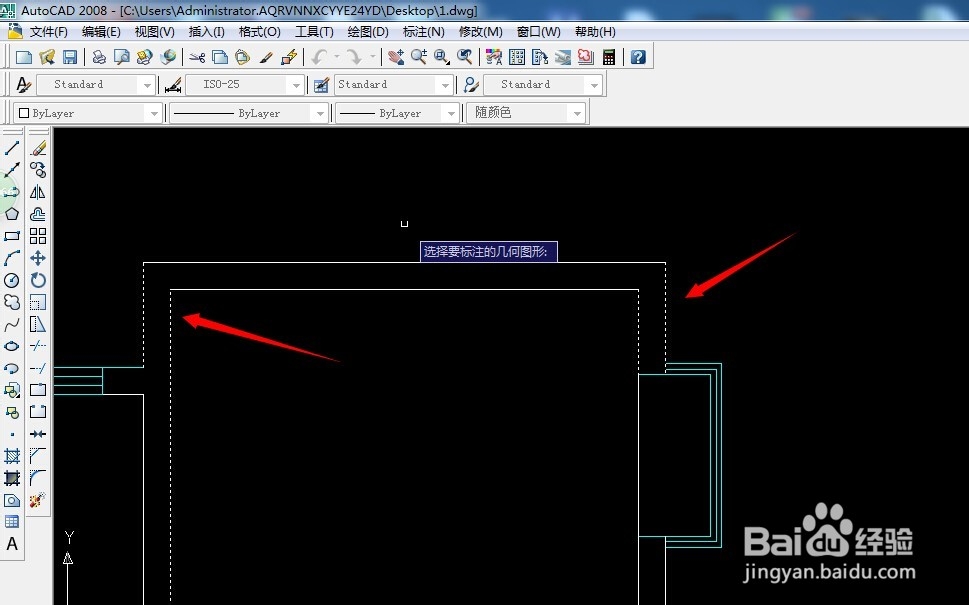
Task: Open the 工具(T) menu
Action: point(314,32)
